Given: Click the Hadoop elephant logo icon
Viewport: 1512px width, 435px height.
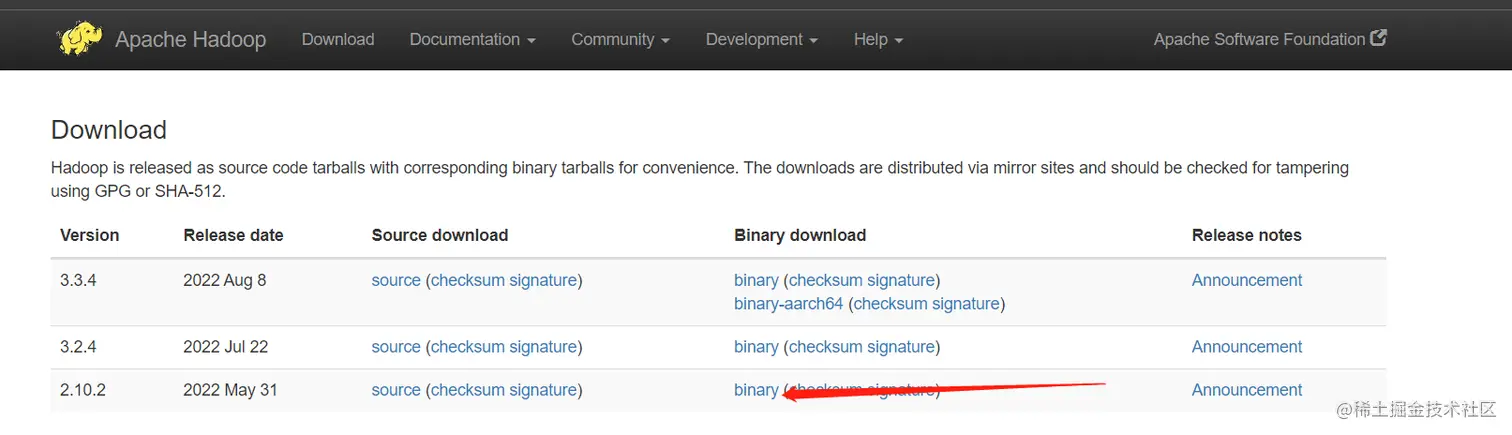Looking at the screenshot, I should coord(80,39).
